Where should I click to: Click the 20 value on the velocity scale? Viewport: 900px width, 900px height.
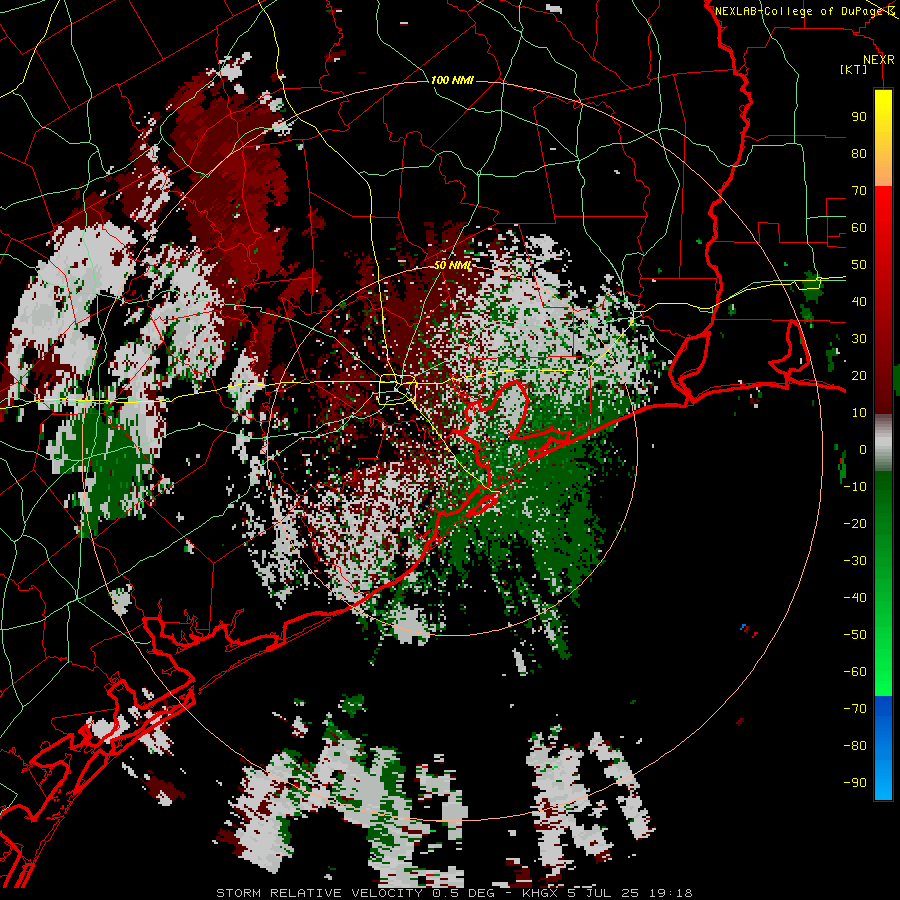point(859,376)
